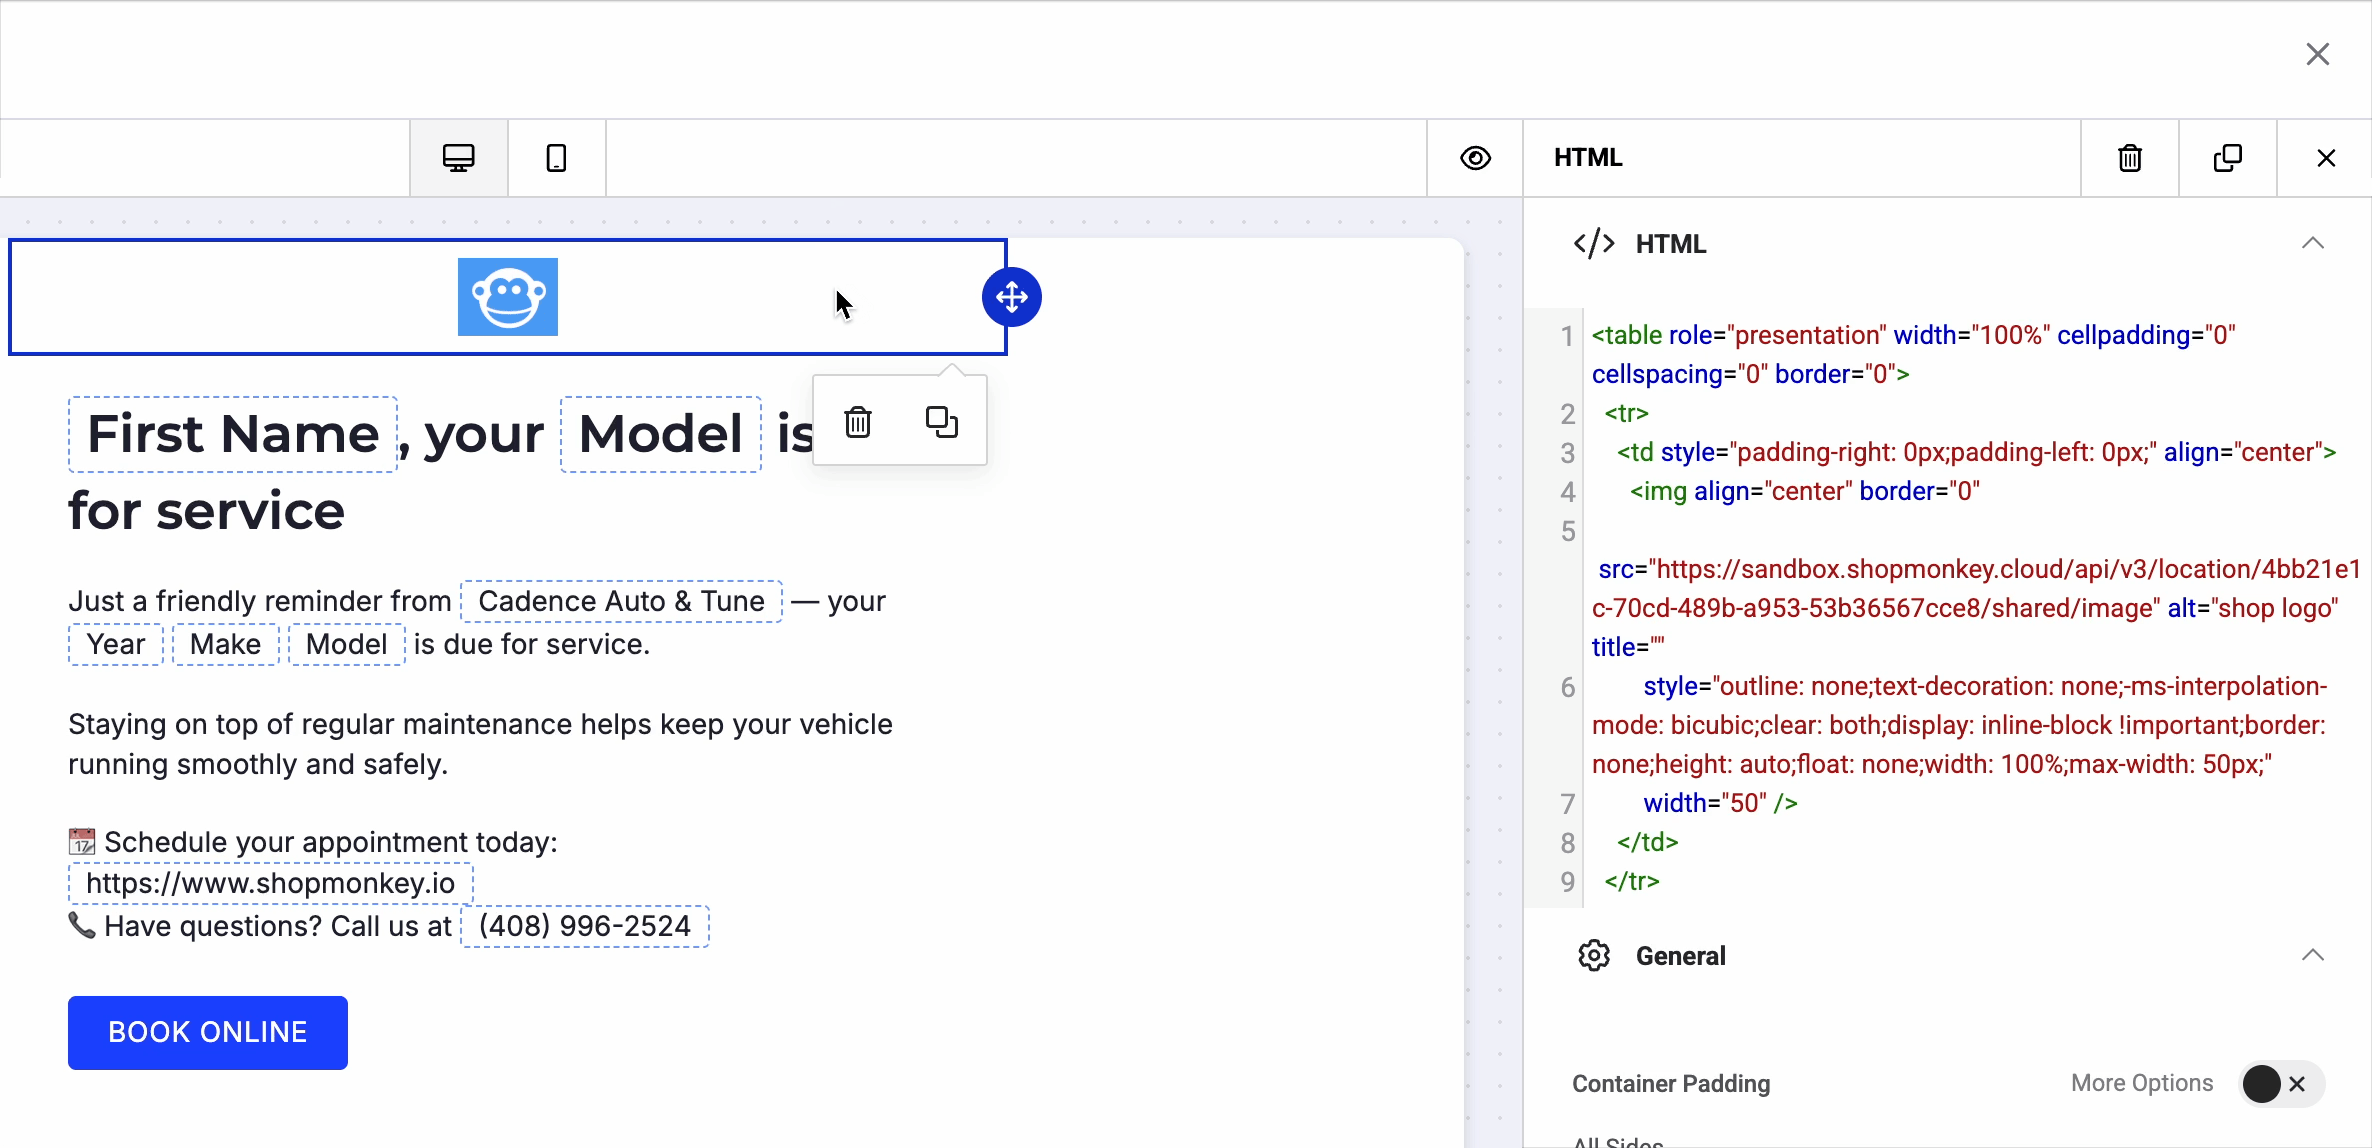This screenshot has width=2372, height=1148.
Task: Click the width="50" code on line 7
Action: (x=1720, y=803)
